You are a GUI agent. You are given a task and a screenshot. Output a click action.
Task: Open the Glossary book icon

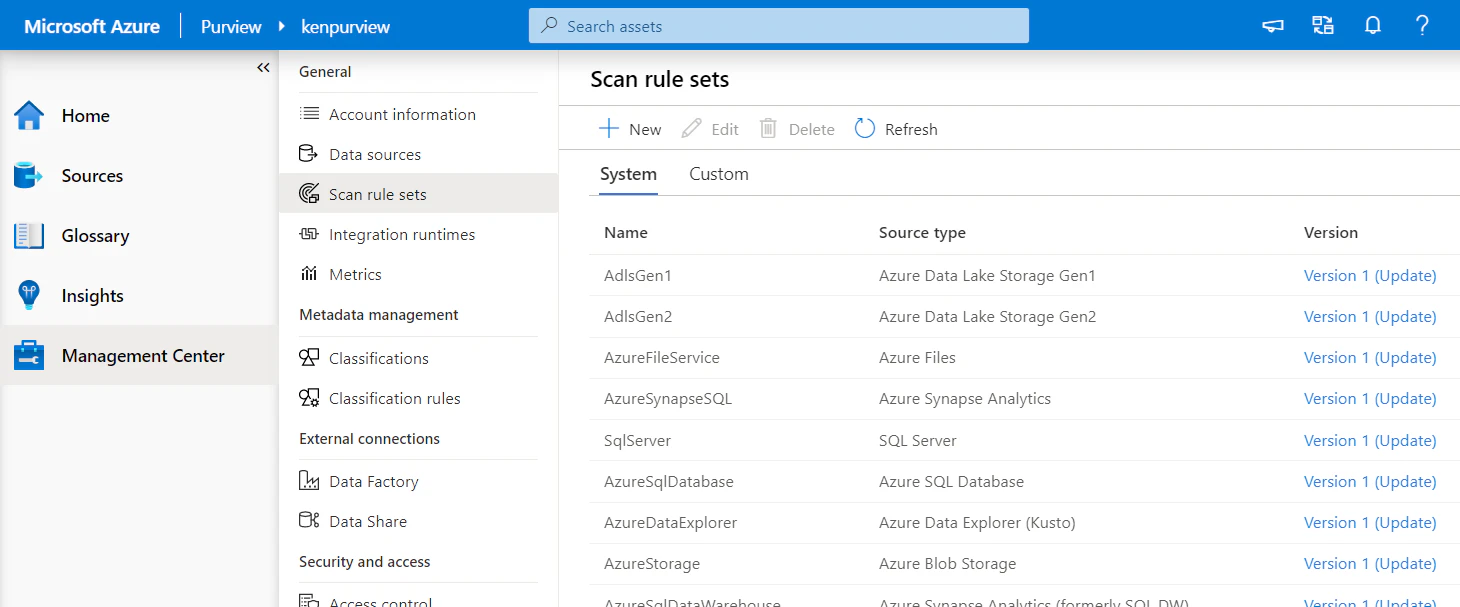click(29, 235)
